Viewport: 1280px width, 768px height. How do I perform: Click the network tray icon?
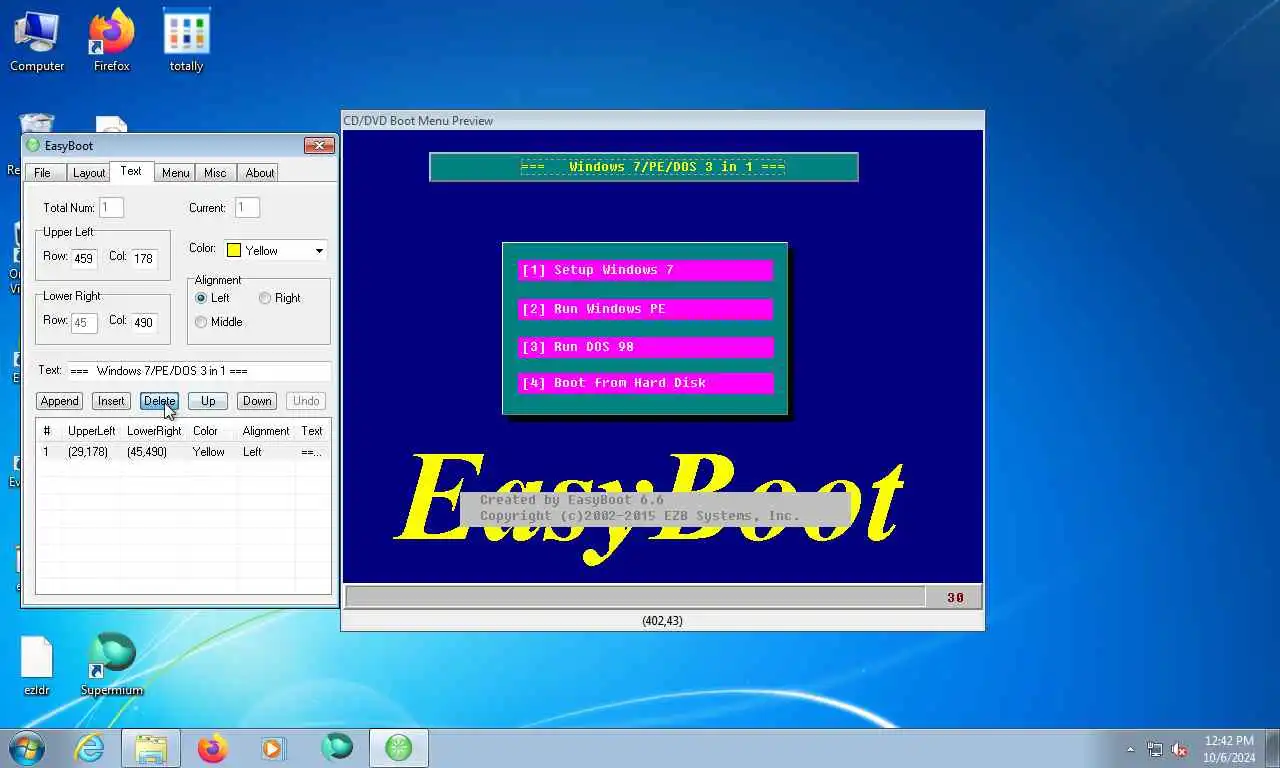click(1155, 749)
